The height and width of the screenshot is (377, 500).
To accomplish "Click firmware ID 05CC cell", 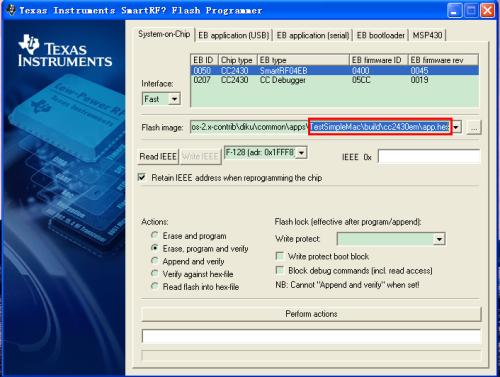I will (361, 80).
